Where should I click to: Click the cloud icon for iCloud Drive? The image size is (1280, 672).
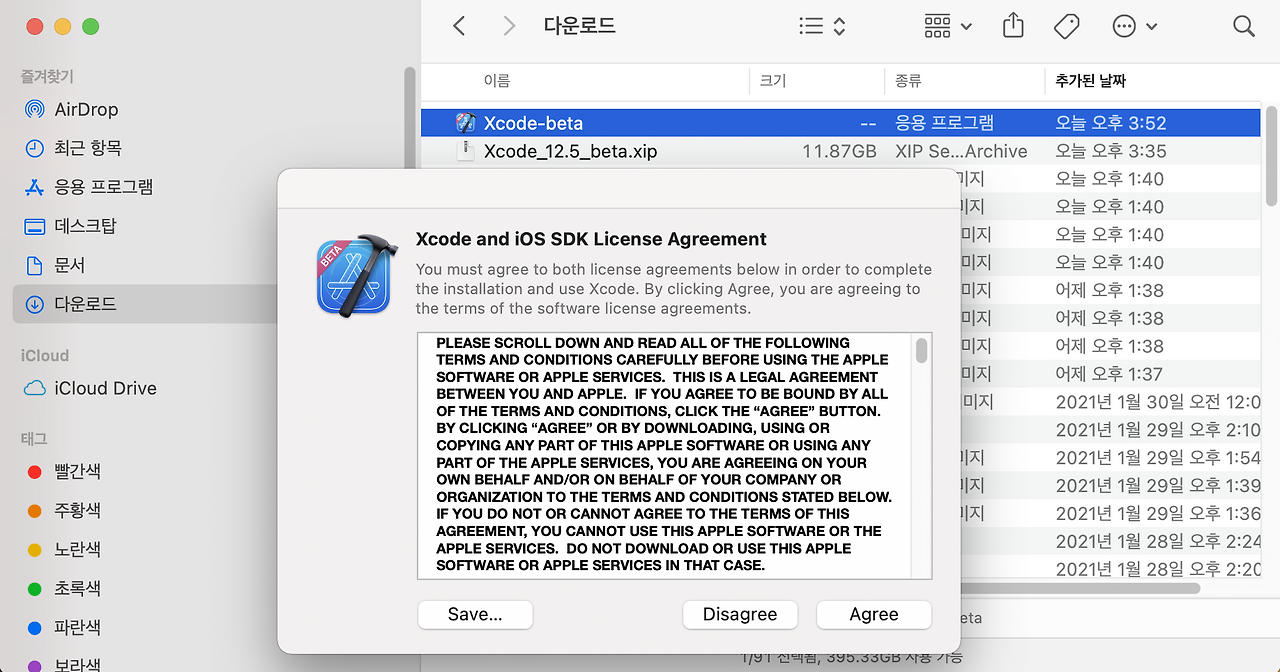[35, 388]
